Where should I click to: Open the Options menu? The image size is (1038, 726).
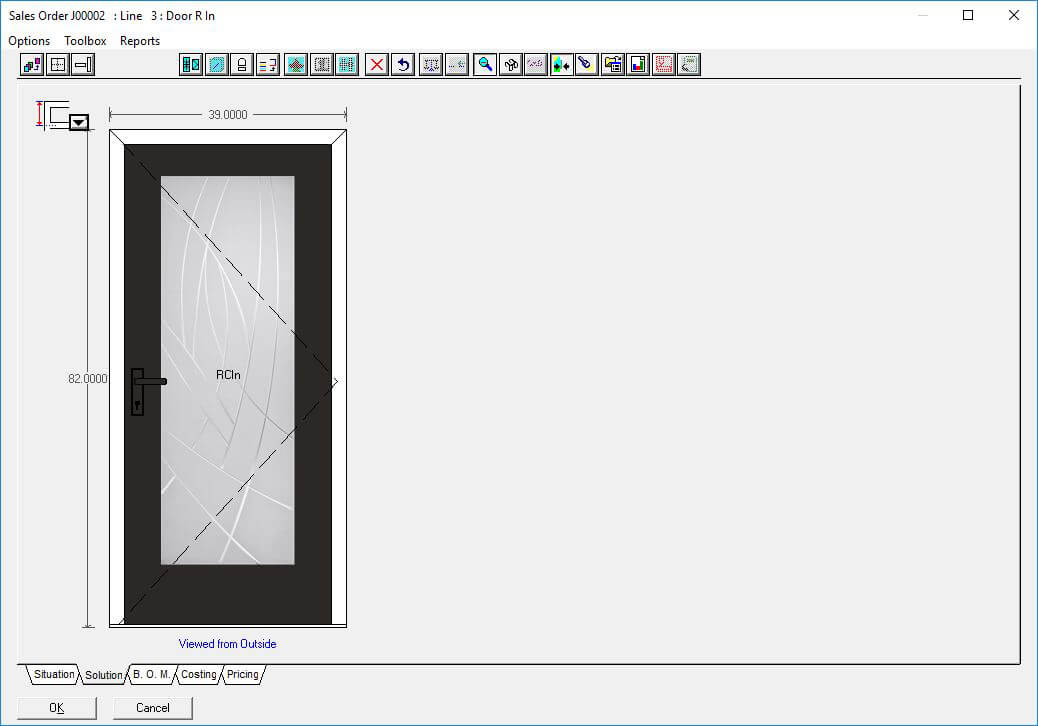coord(29,41)
